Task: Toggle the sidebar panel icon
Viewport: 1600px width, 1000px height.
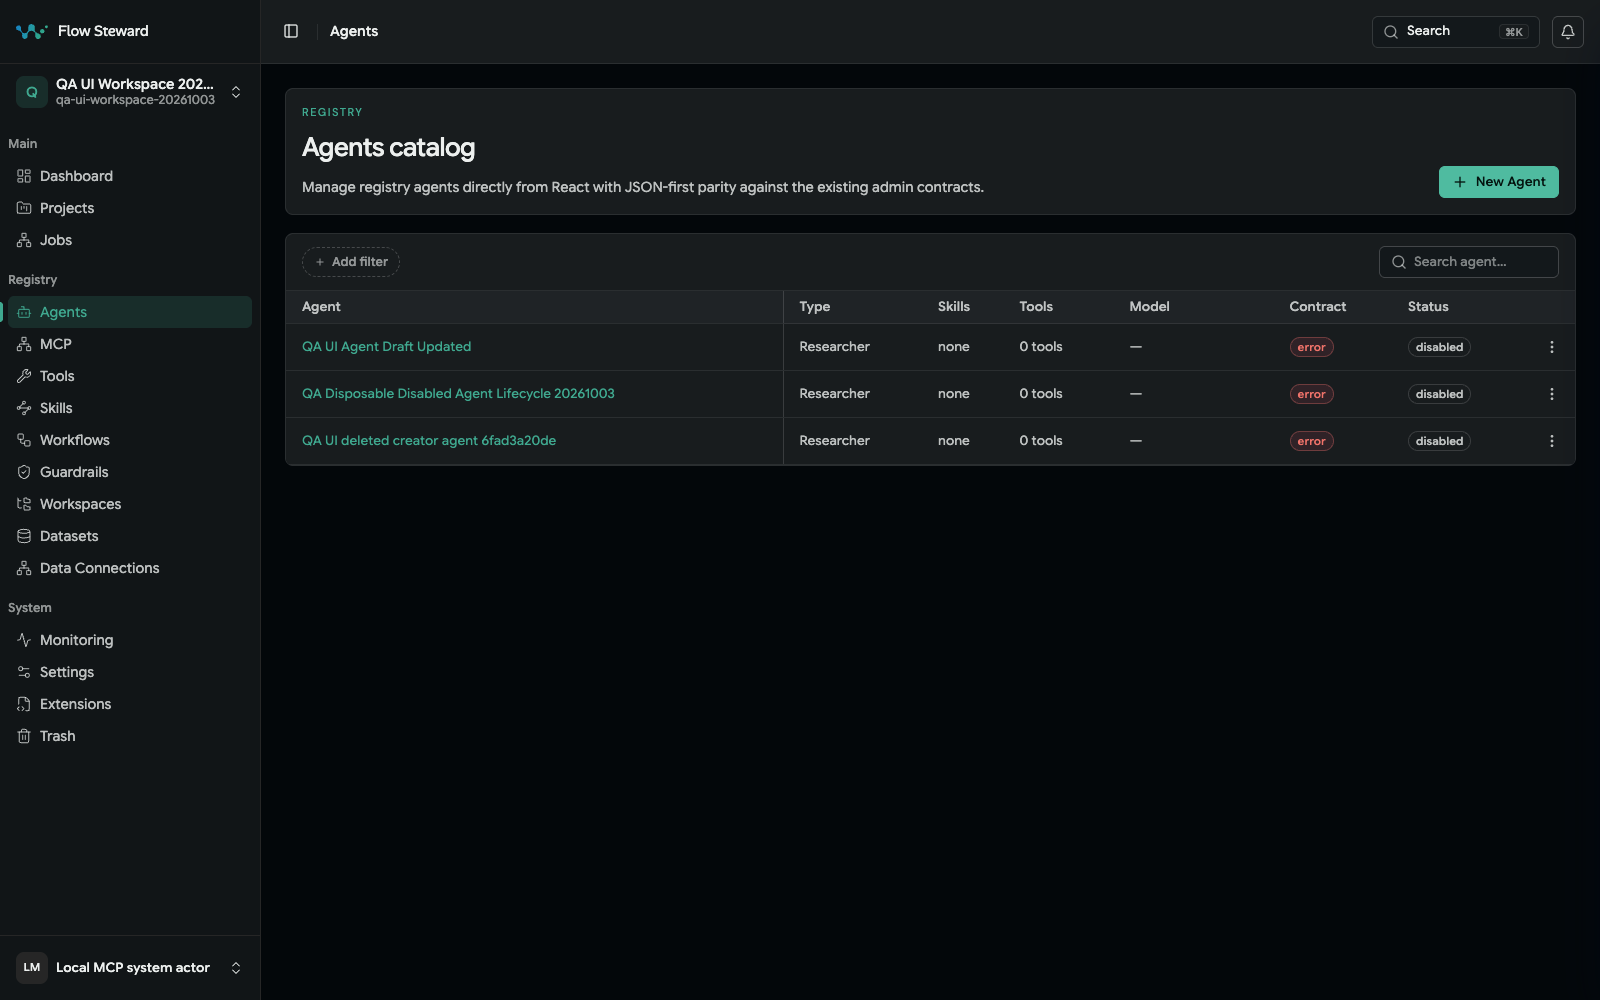Action: tap(291, 31)
